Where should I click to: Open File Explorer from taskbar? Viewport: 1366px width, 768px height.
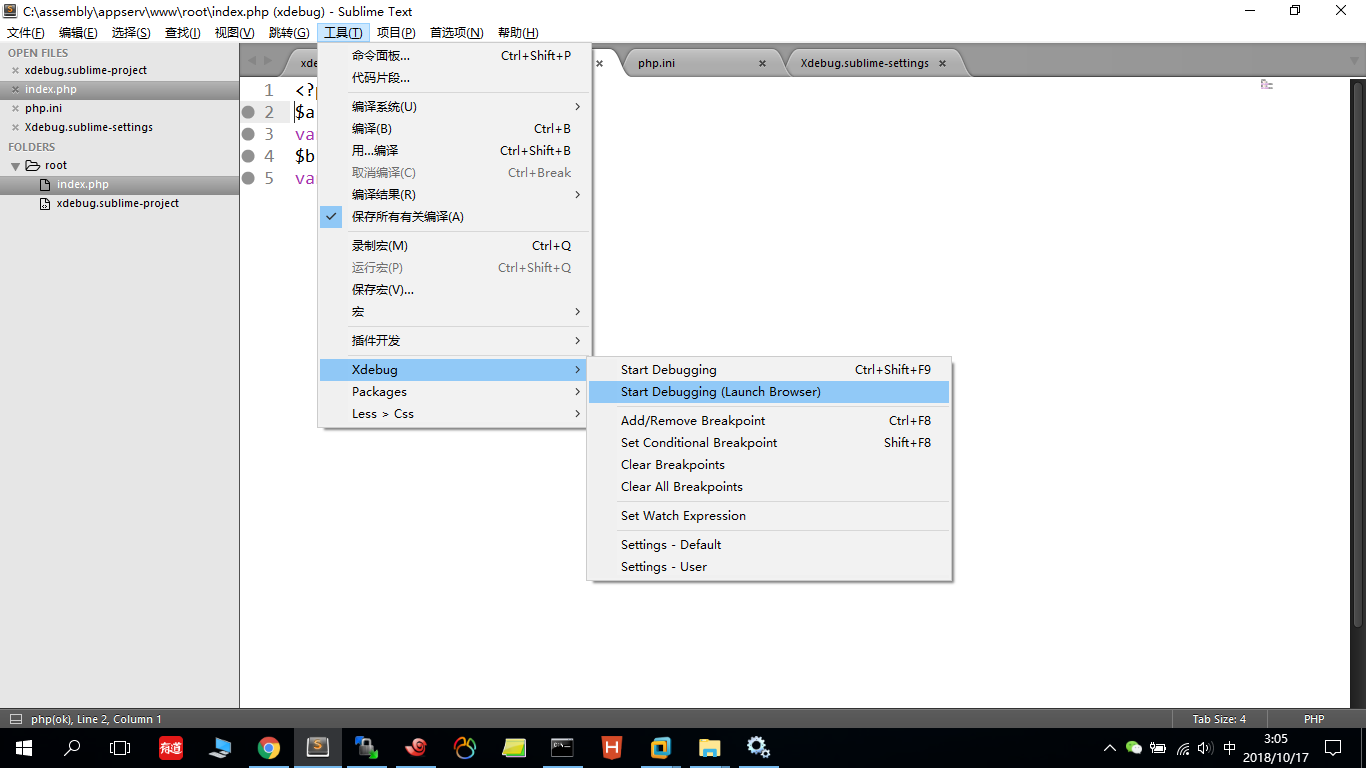pos(710,747)
